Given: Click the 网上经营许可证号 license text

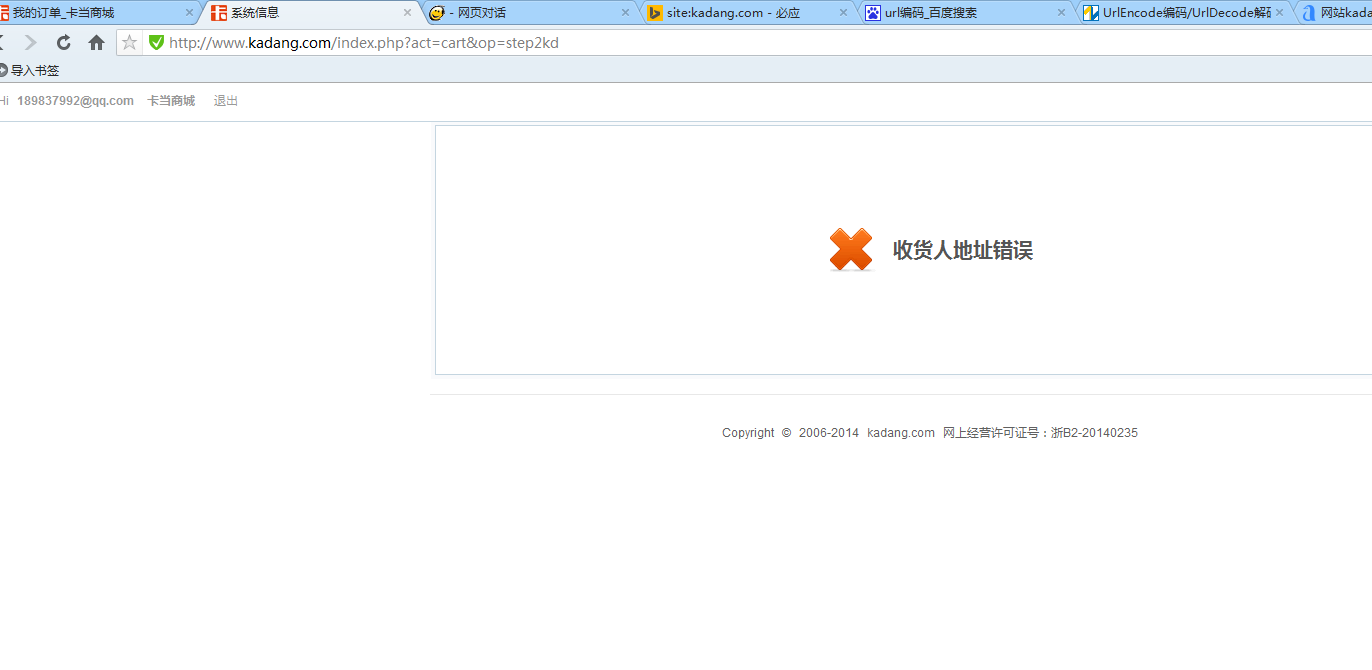Looking at the screenshot, I should click(x=1040, y=433).
